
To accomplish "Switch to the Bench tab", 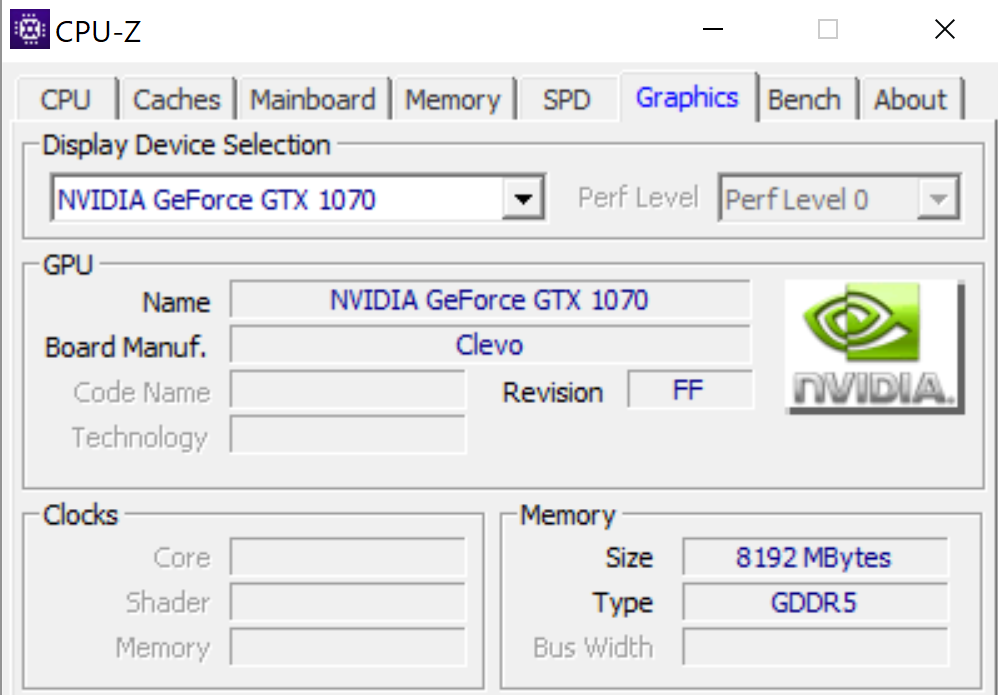I will (x=805, y=99).
